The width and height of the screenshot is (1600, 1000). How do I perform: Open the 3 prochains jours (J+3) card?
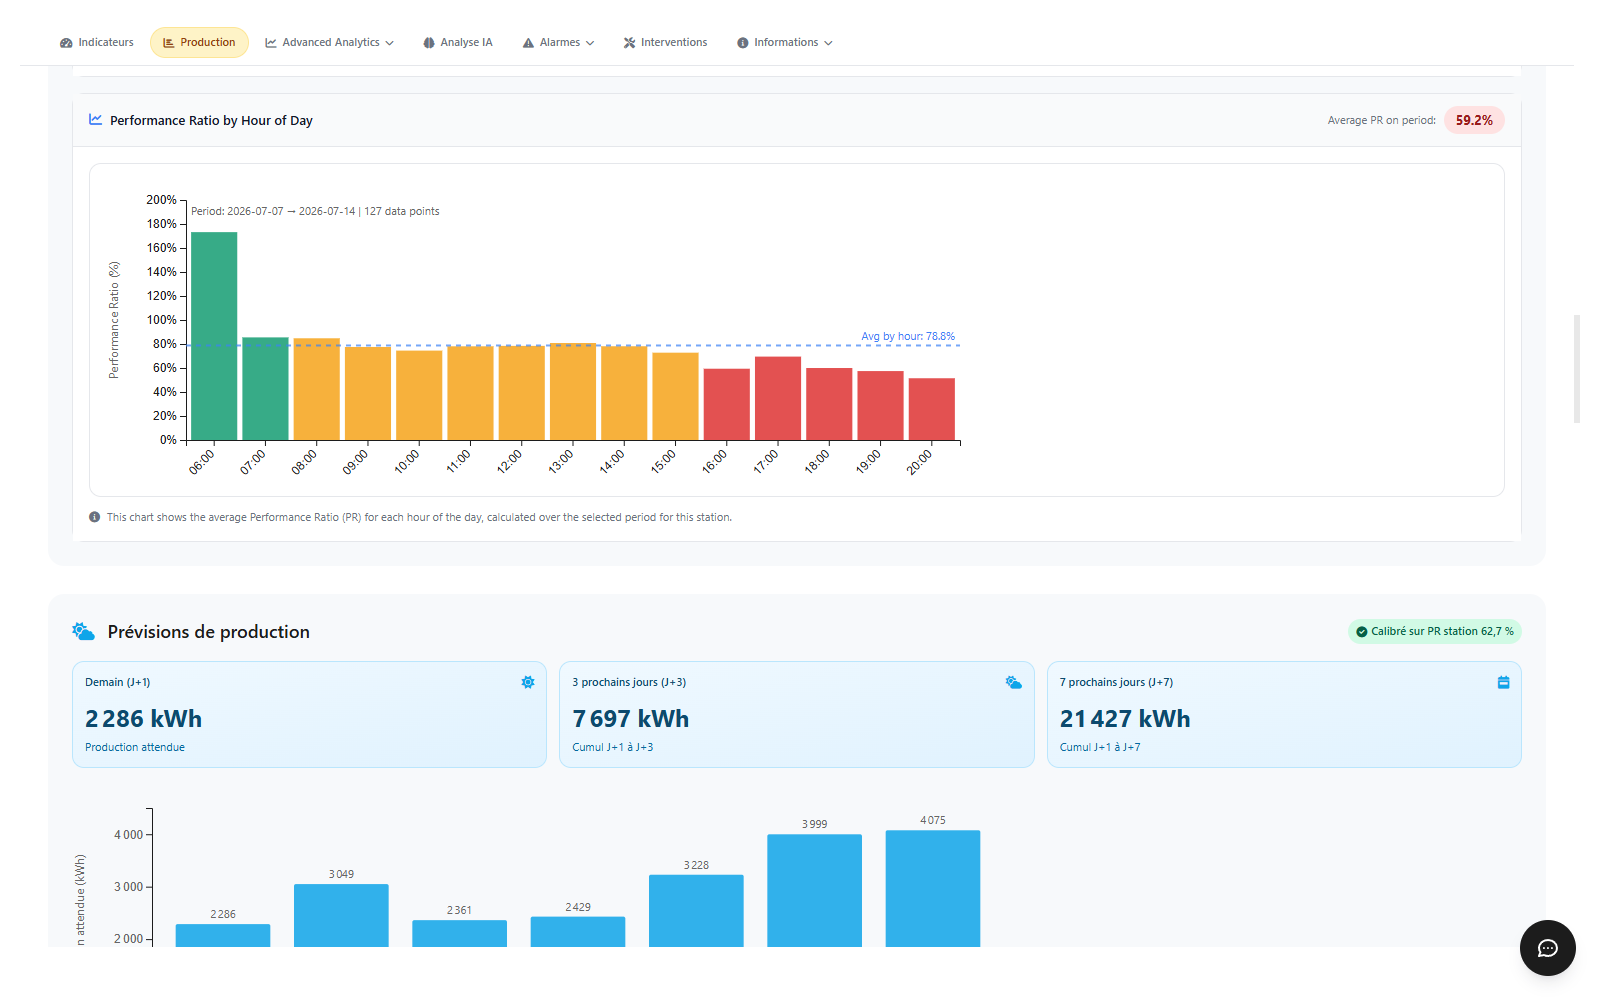click(x=797, y=714)
